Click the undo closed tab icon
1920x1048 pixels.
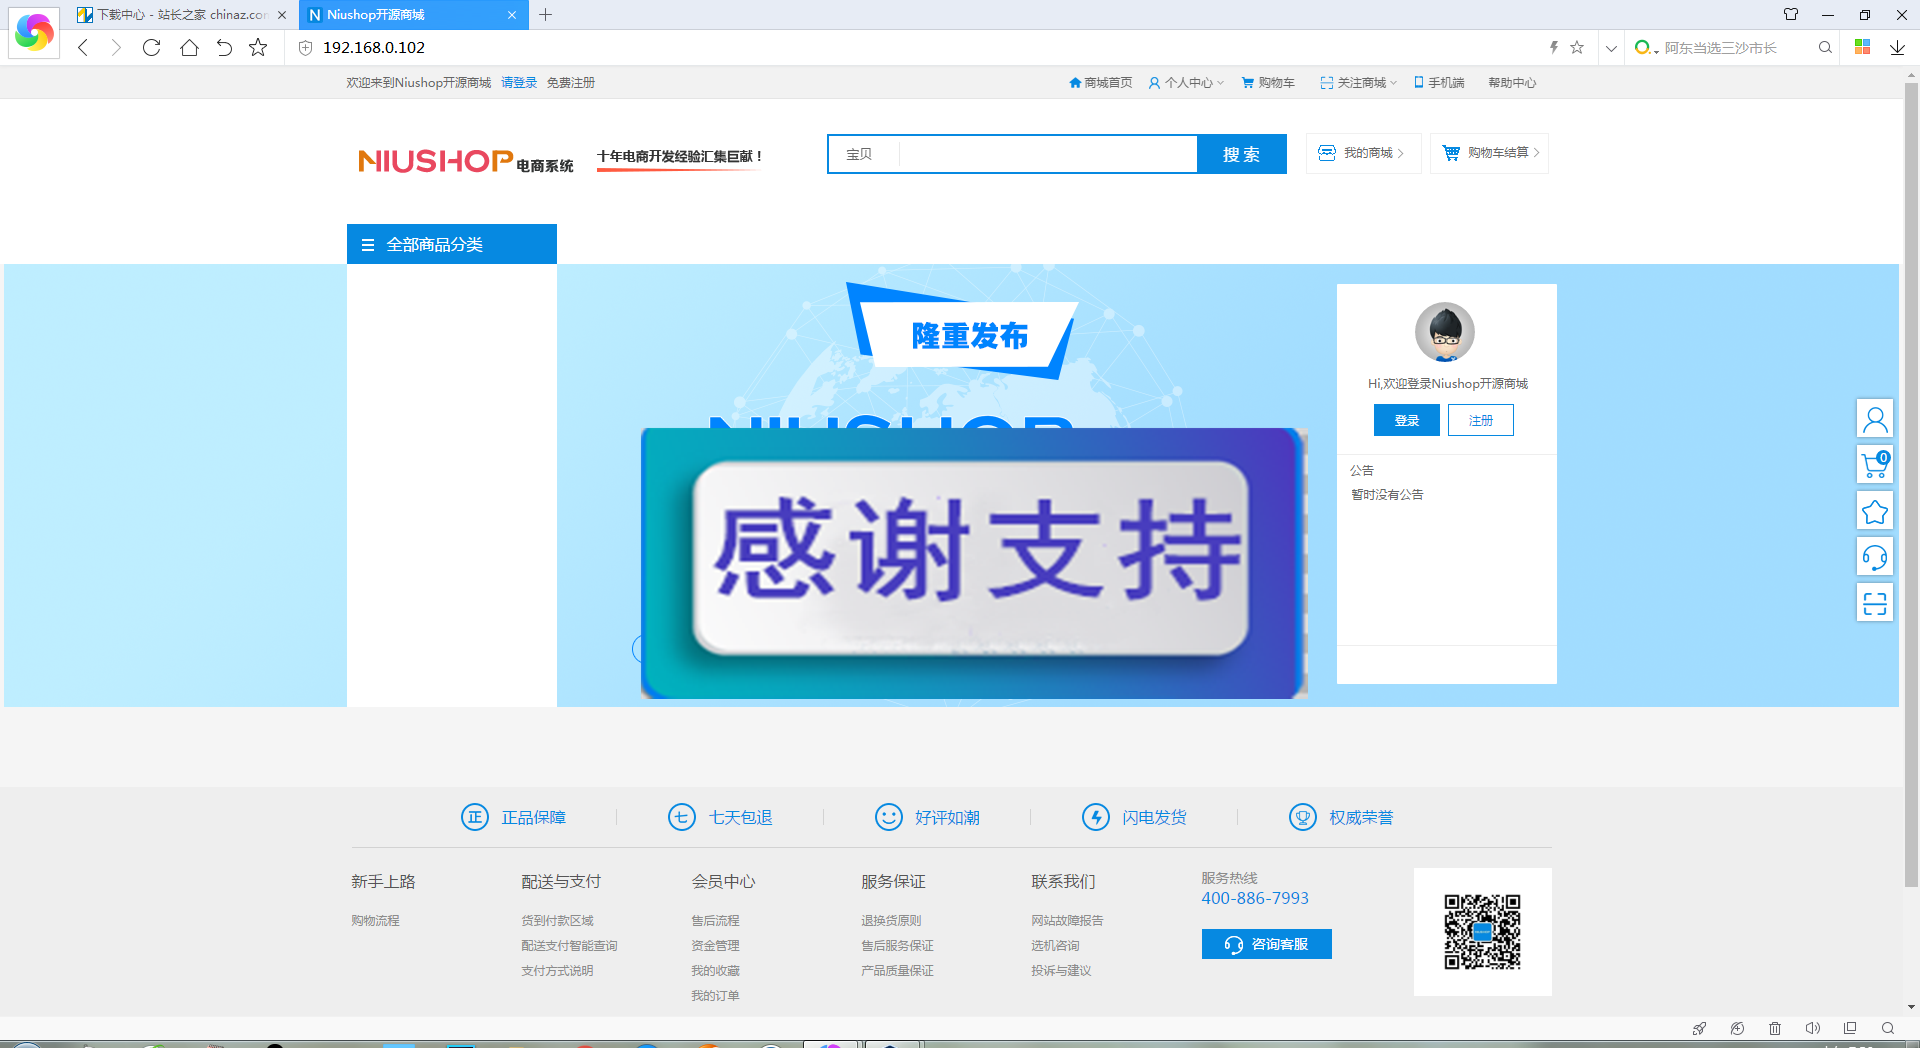click(x=224, y=47)
